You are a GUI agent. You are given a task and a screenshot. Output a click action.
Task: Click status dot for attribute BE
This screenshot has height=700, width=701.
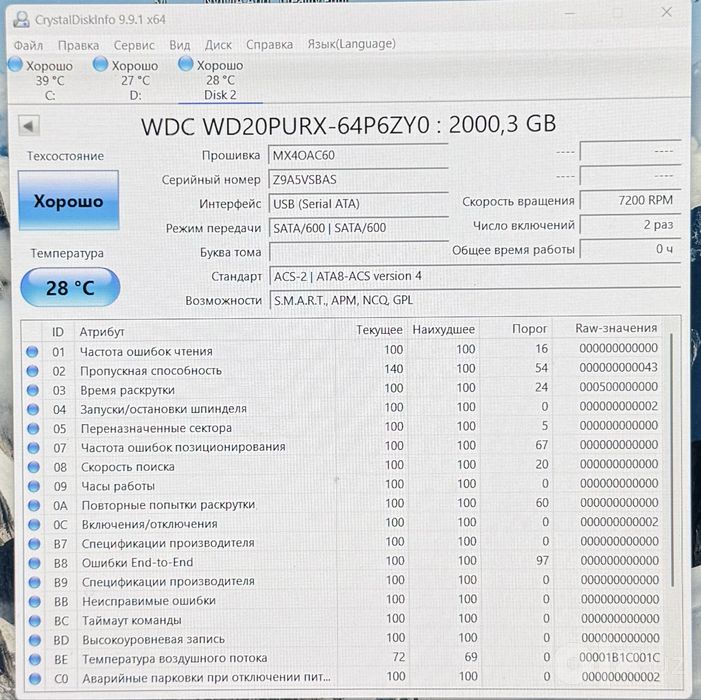point(35,659)
